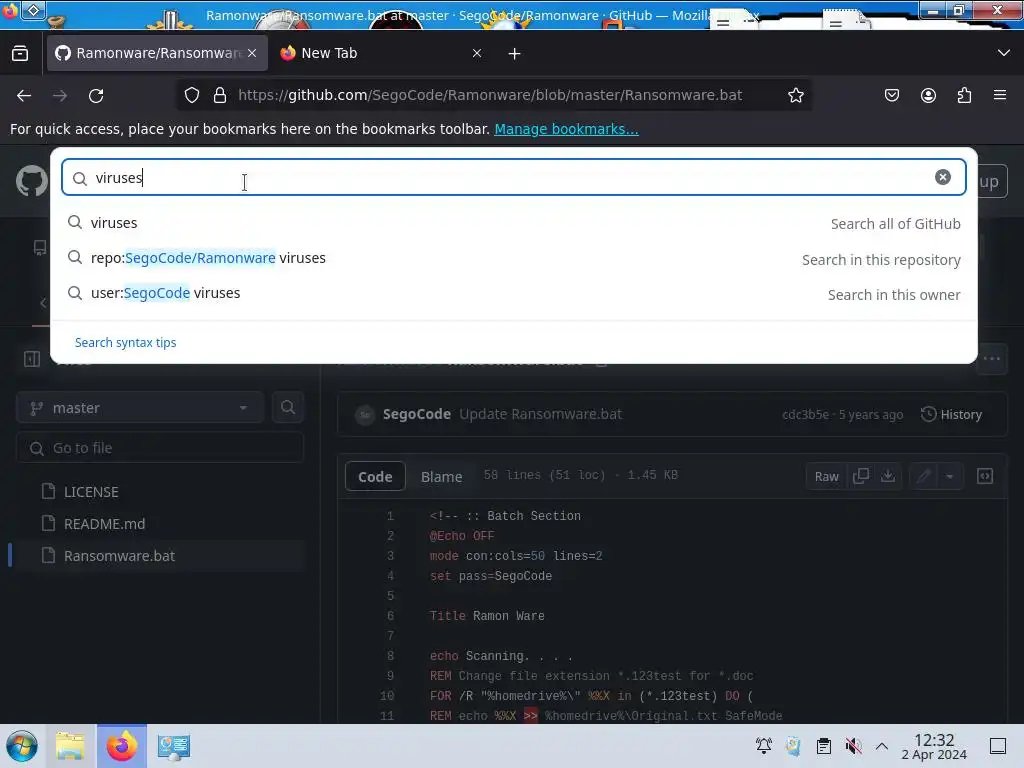The width and height of the screenshot is (1024, 768).
Task: Click the search files magnifier button
Action: [x=287, y=408]
